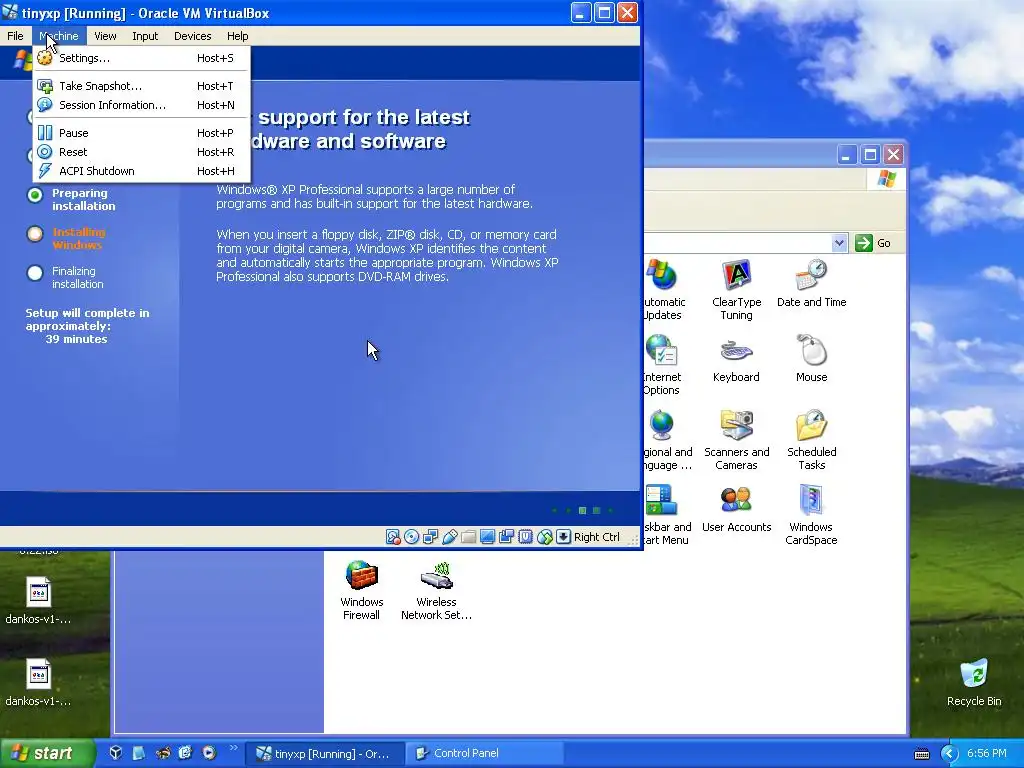
Task: Click the keyboard capture arrow icon beside Right Ctrl
Action: 563,537
